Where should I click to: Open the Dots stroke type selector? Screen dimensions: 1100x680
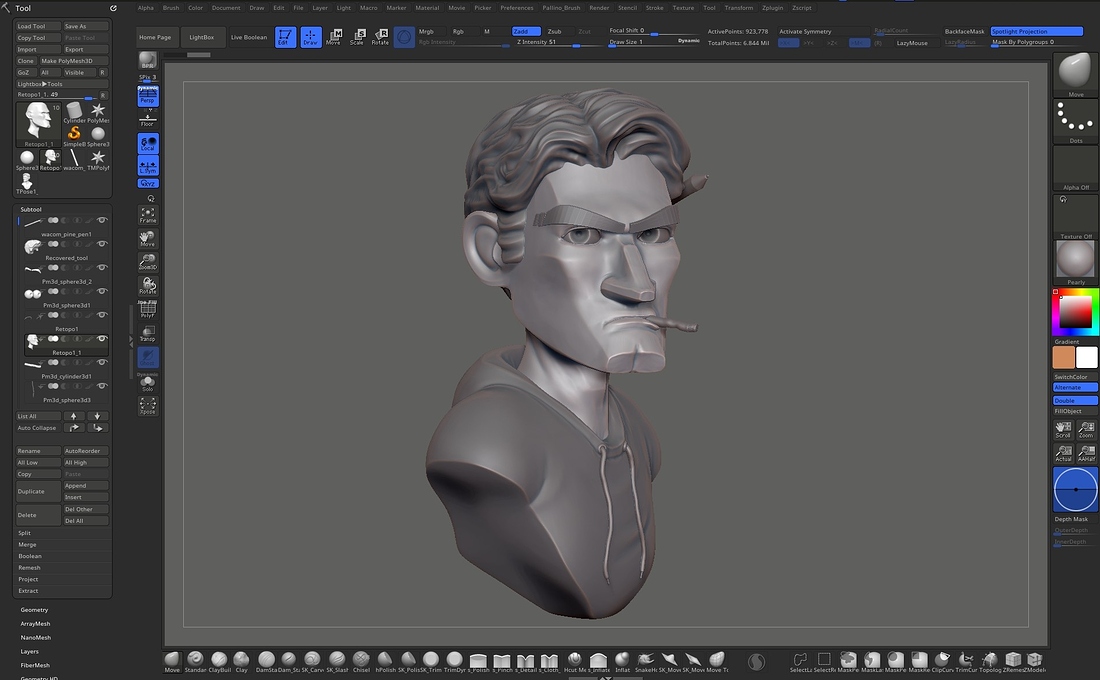click(1075, 119)
